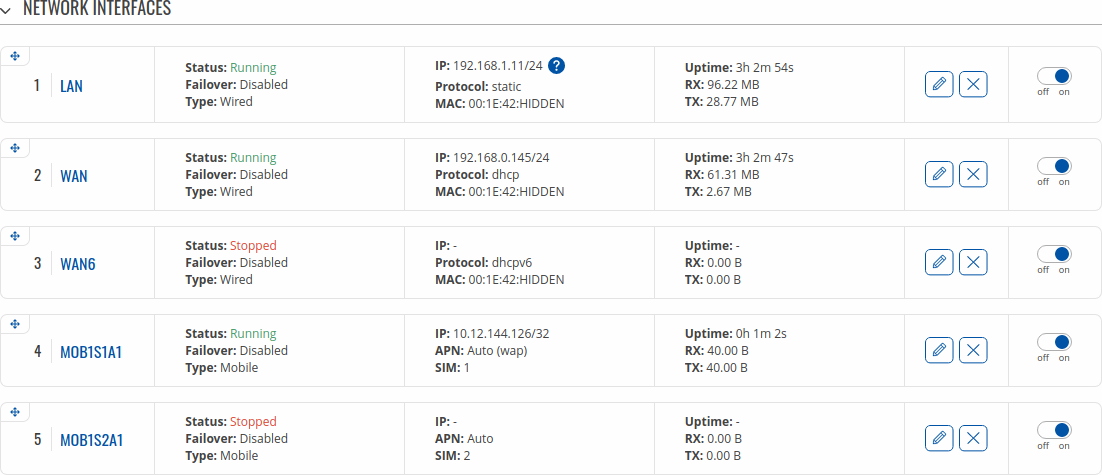Open the WAN6 interface name link
The width and height of the screenshot is (1102, 475).
tap(77, 264)
